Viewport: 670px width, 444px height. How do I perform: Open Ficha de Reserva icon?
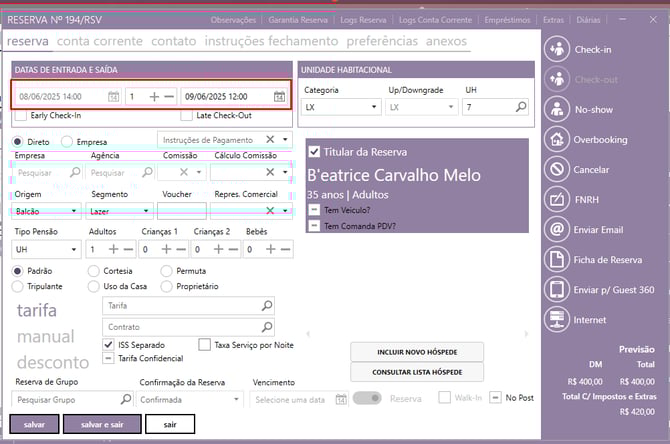pyautogui.click(x=557, y=260)
